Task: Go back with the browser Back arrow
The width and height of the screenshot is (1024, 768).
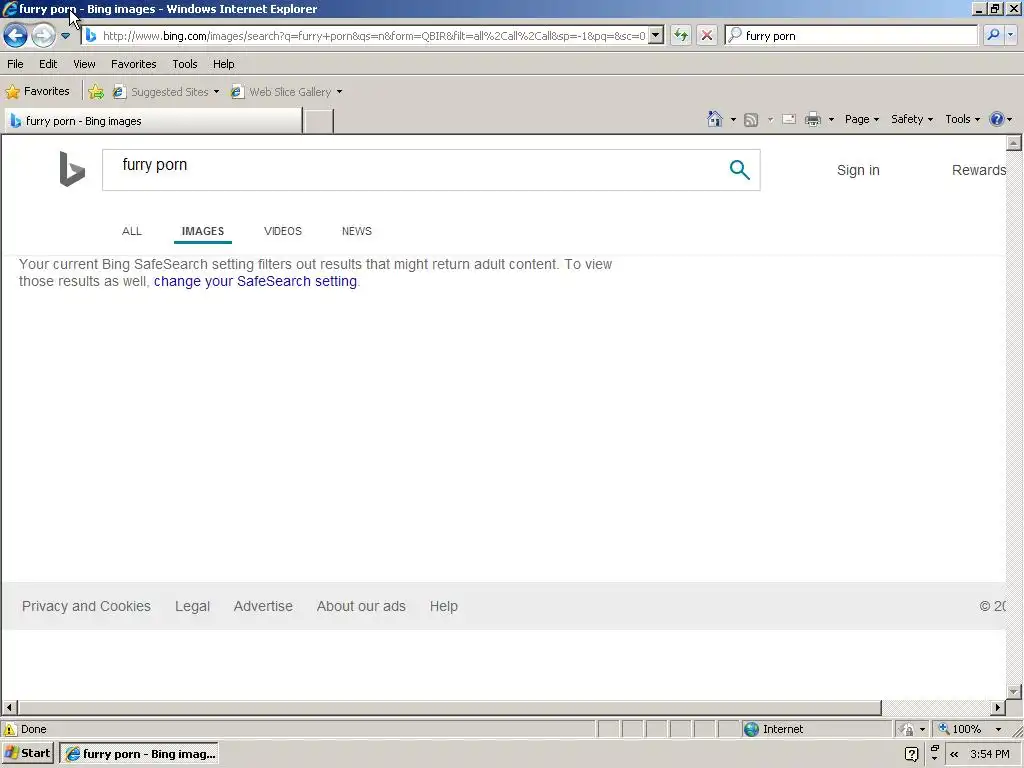Action: [15, 35]
